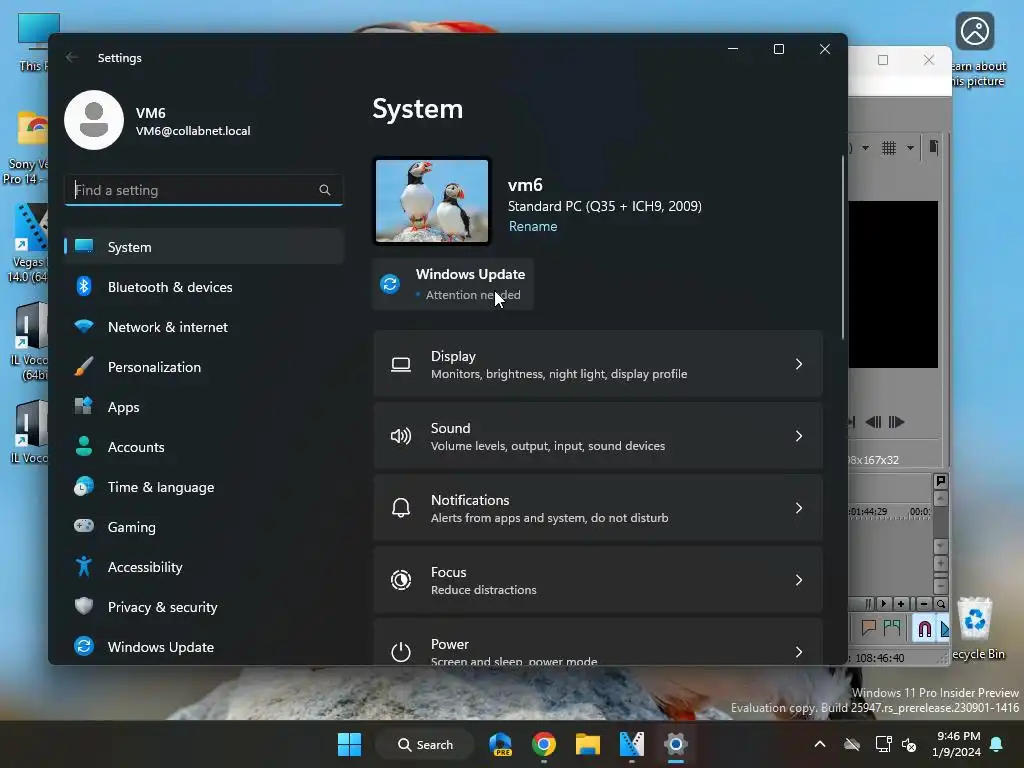1024x768 pixels.
Task: Click the grid overlay icon in Vegas preview
Action: (888, 148)
